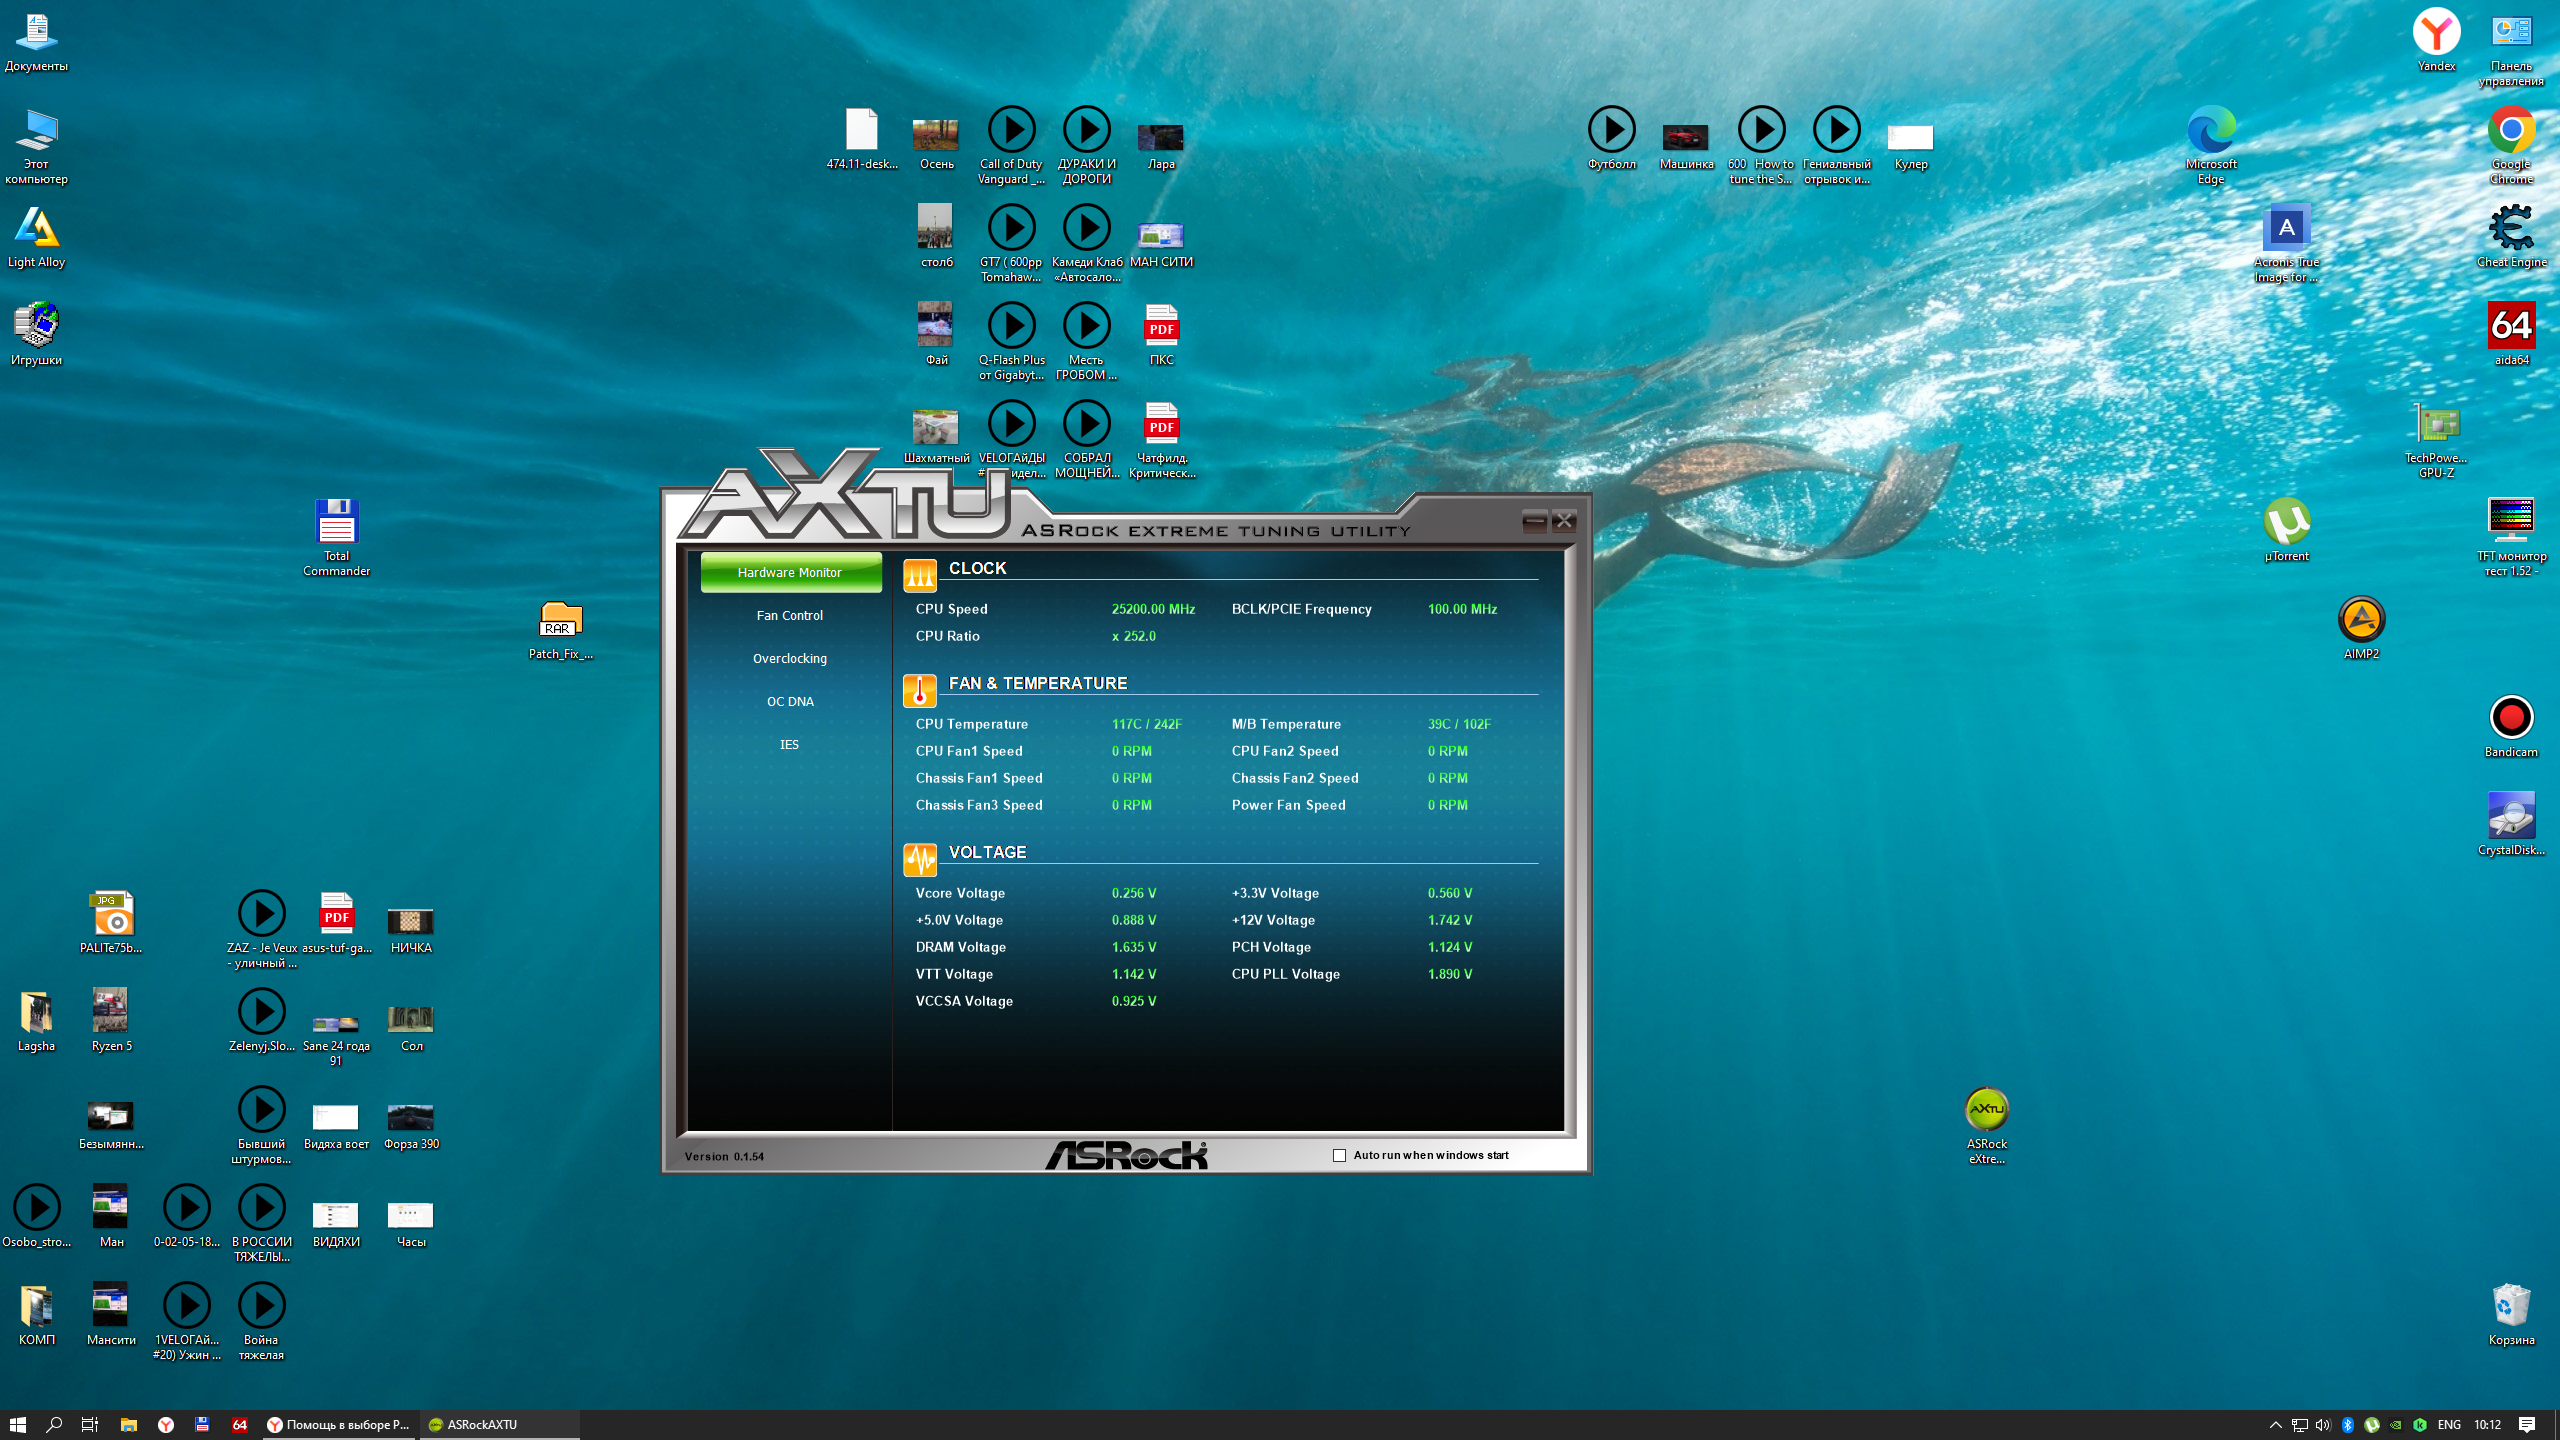
Task: Open Yandex browser taskbar window button
Action: pyautogui.click(x=339, y=1425)
